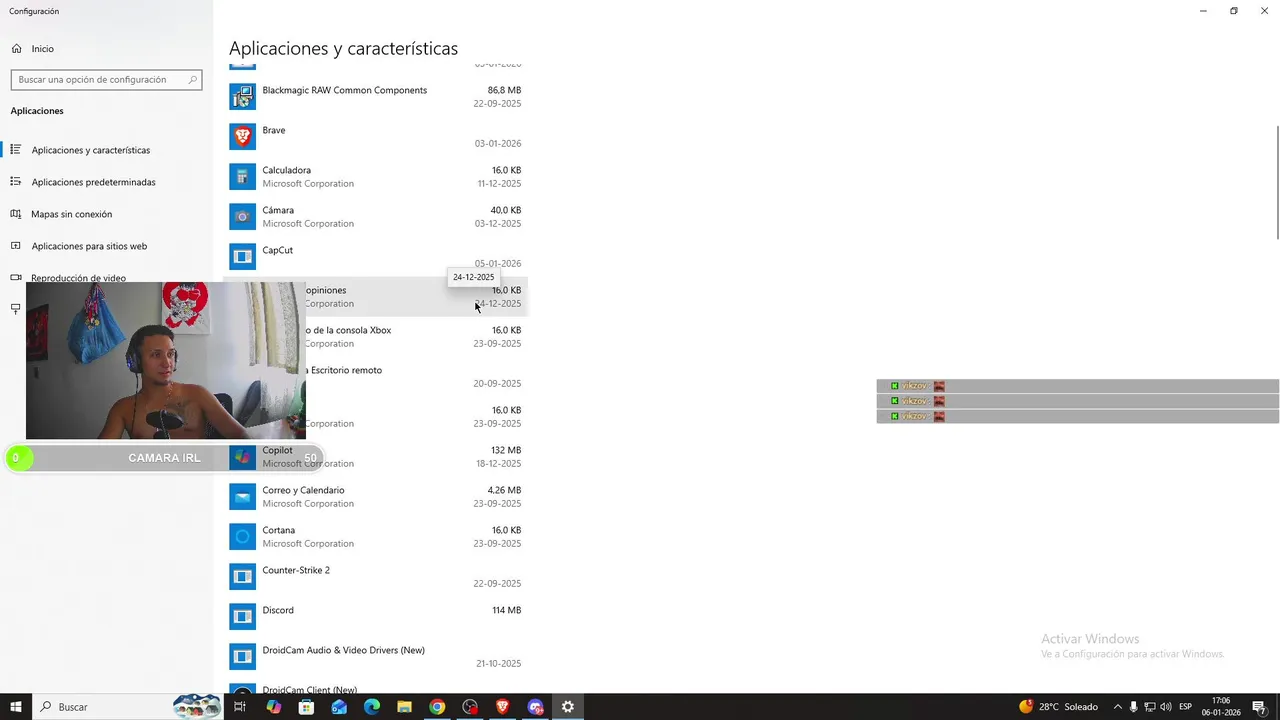Click the Cámara app icon

242,217
